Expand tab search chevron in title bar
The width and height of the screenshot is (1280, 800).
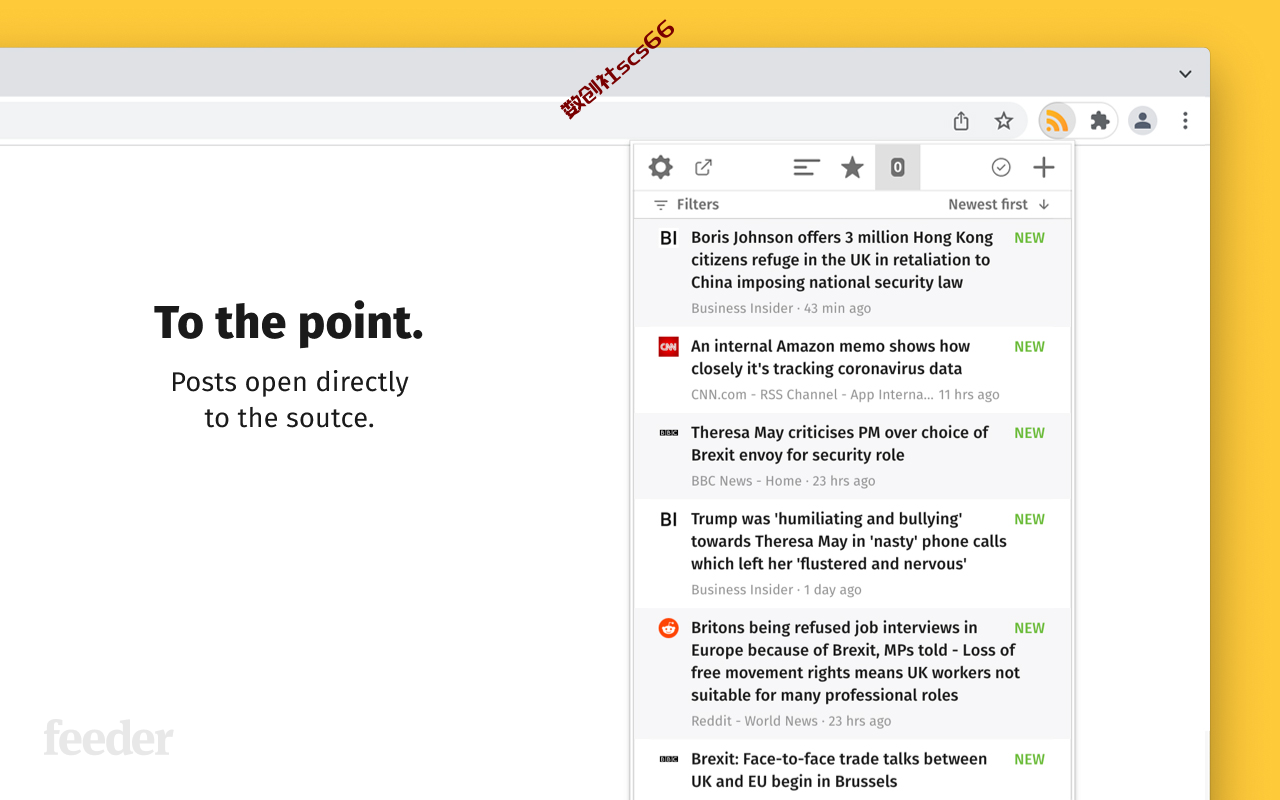(1185, 74)
